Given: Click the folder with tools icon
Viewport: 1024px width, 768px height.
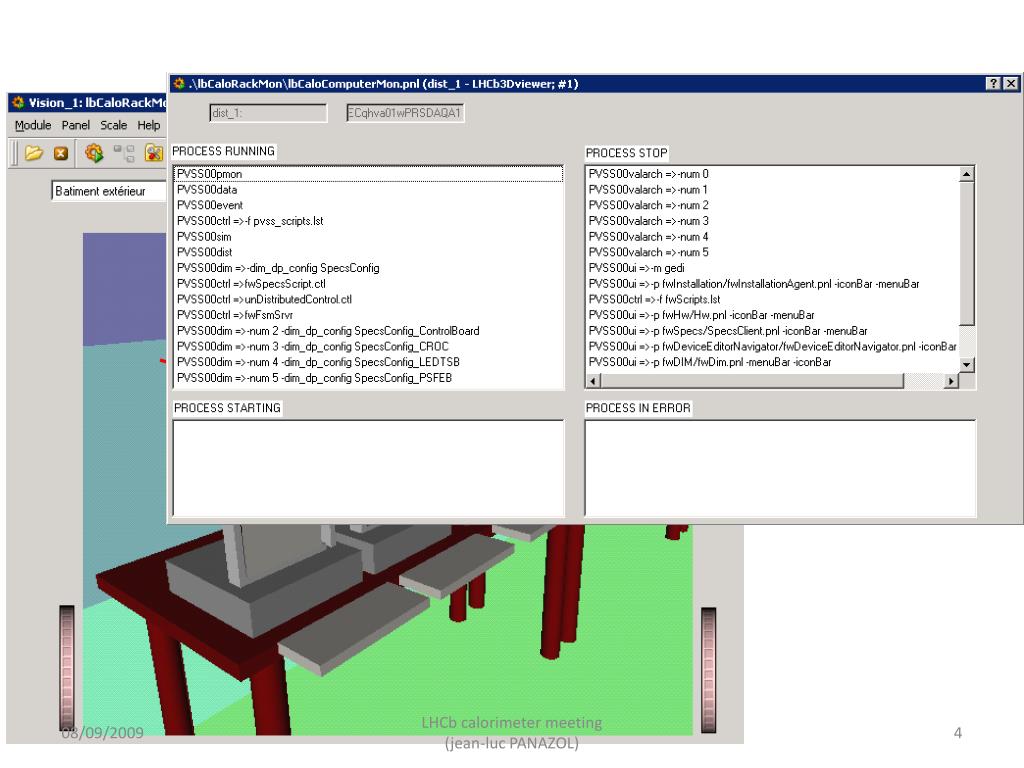Looking at the screenshot, I should 154,153.
